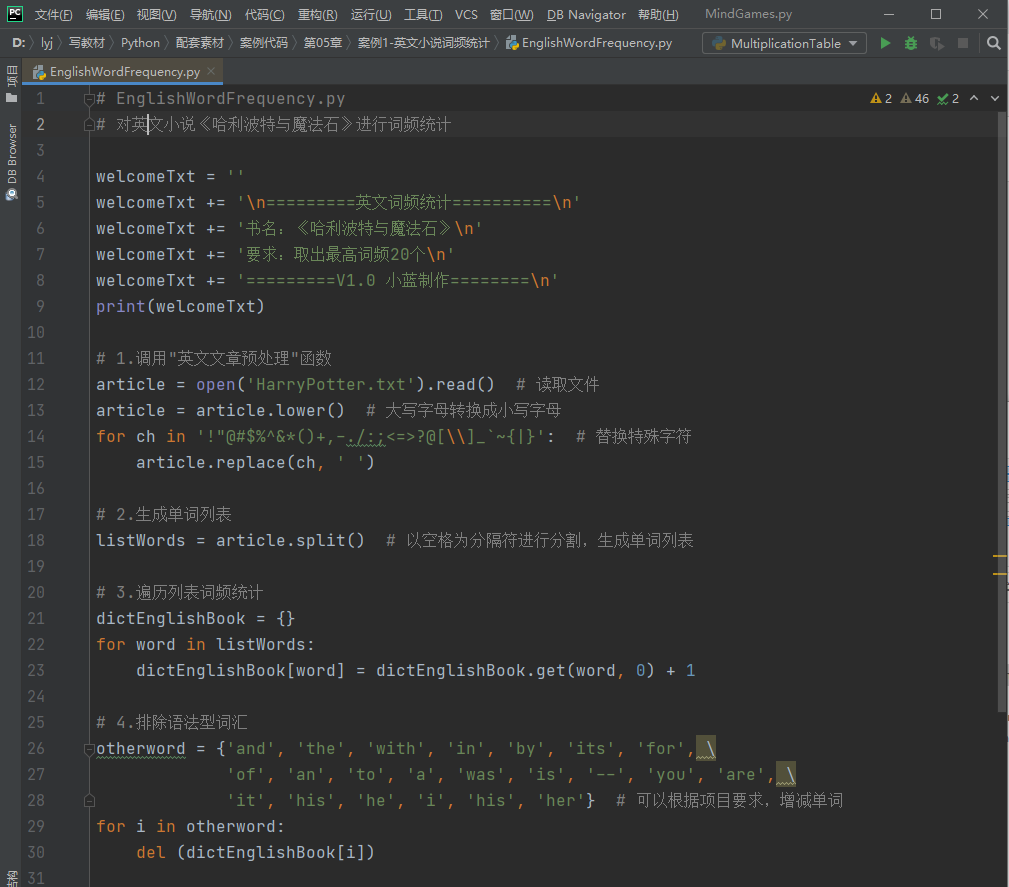Click the green Run button
The height and width of the screenshot is (887, 1009).
coord(885,43)
